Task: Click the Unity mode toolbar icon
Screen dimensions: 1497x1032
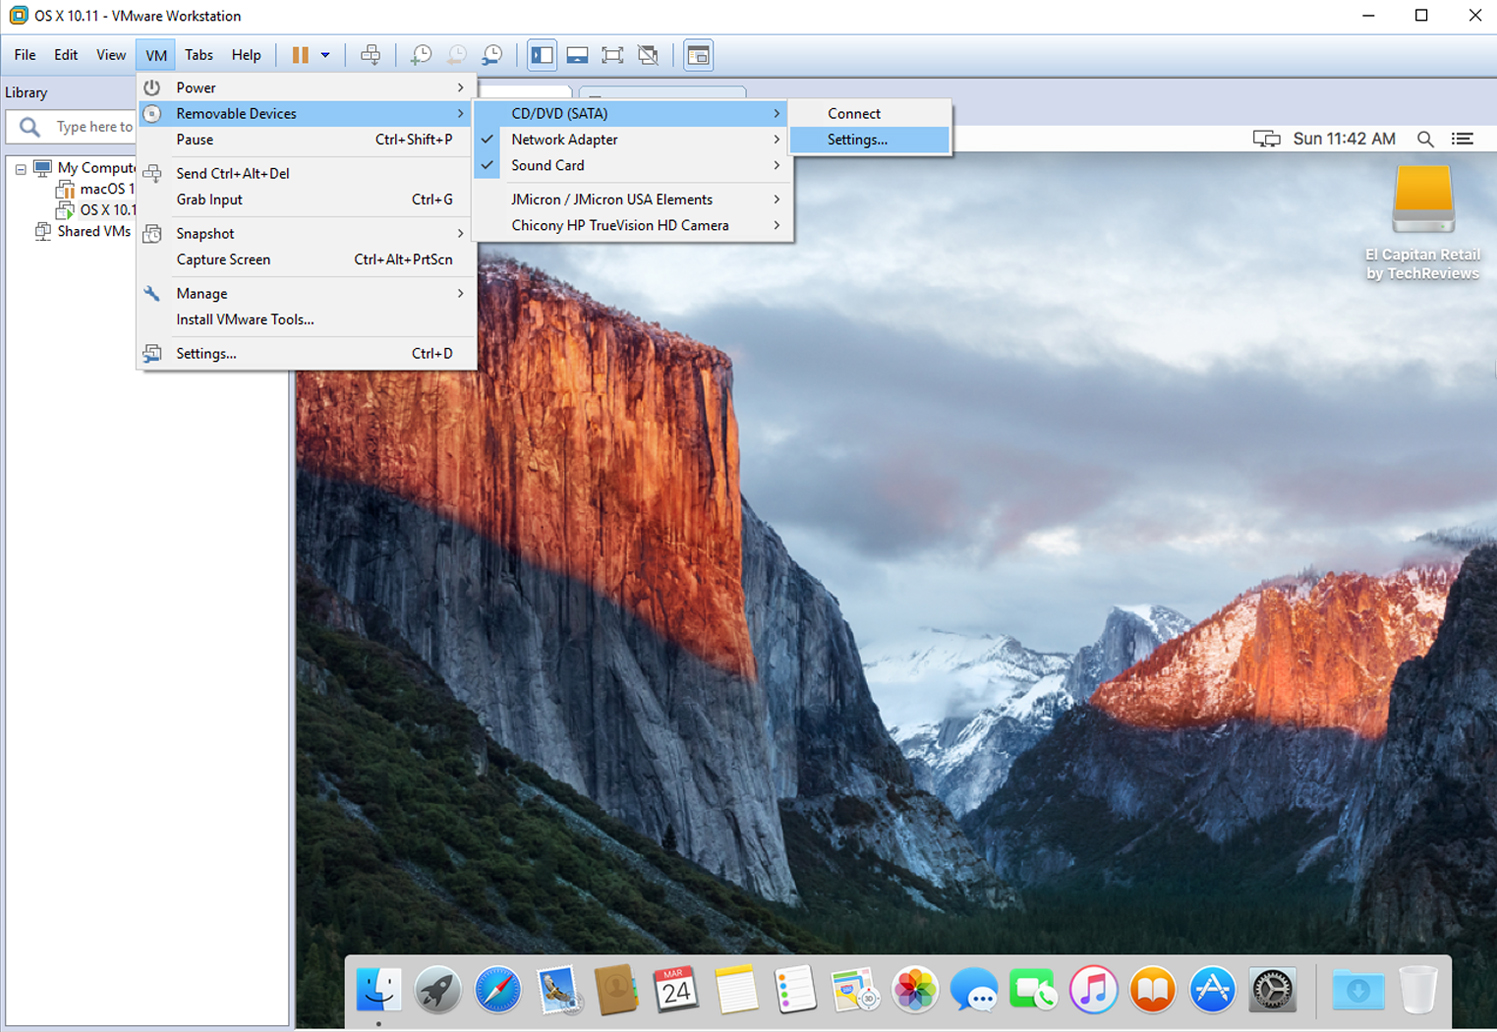Action: [648, 55]
